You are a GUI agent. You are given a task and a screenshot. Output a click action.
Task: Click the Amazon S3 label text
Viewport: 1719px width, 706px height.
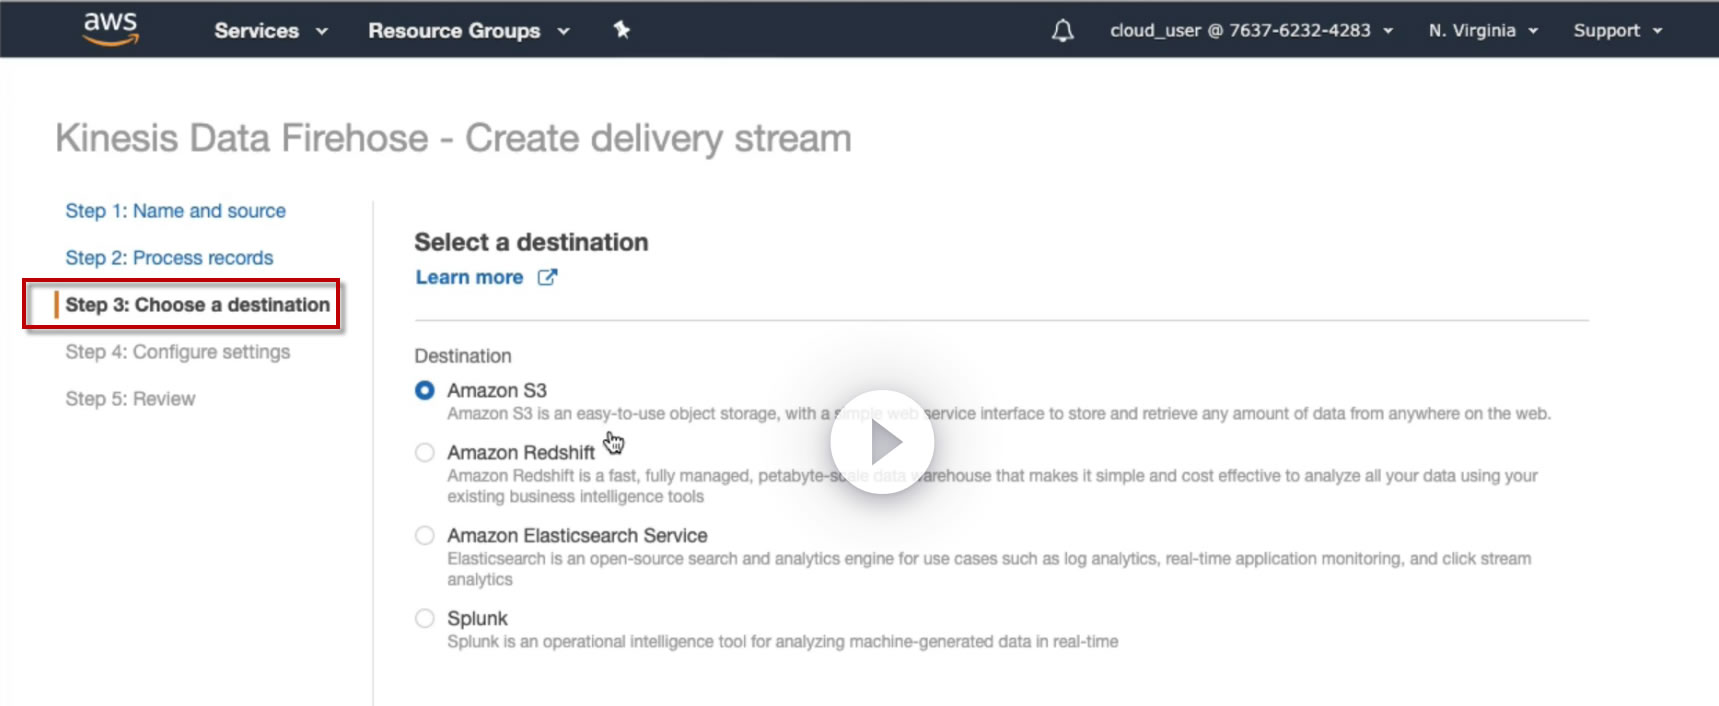(497, 390)
